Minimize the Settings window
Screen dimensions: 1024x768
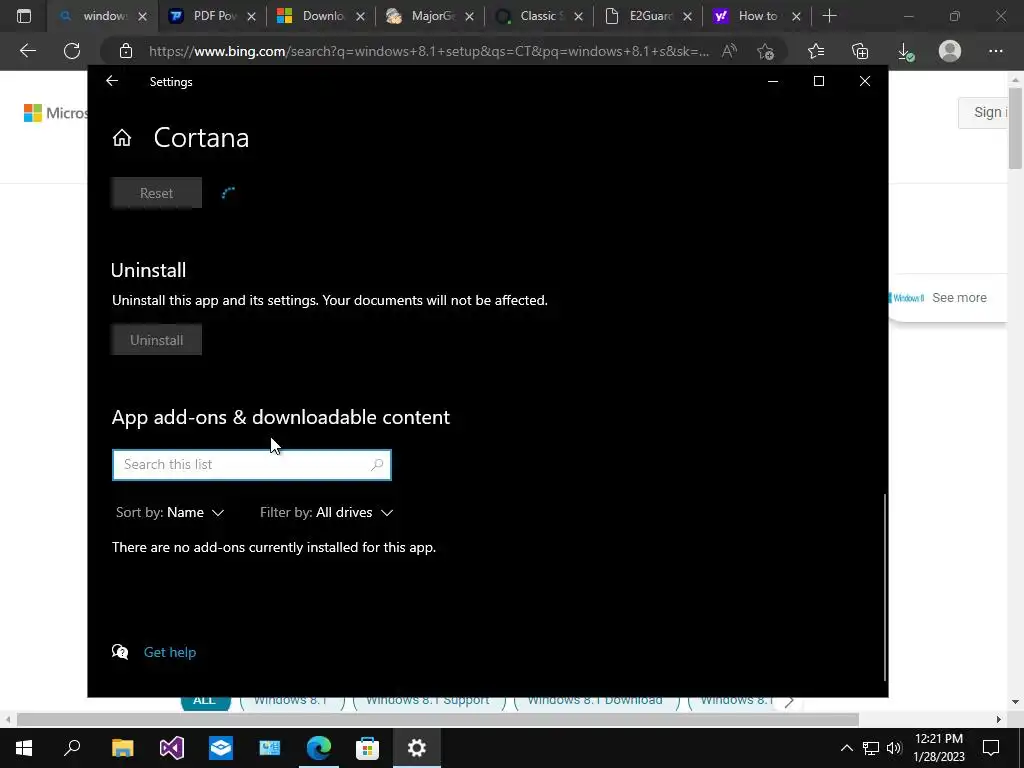[x=773, y=81]
